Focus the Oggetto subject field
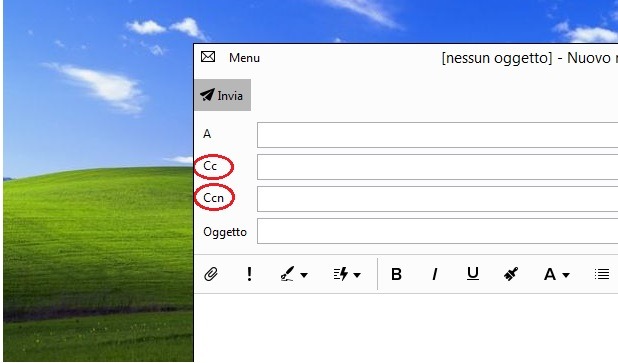This screenshot has width=618, height=363. pos(437,231)
